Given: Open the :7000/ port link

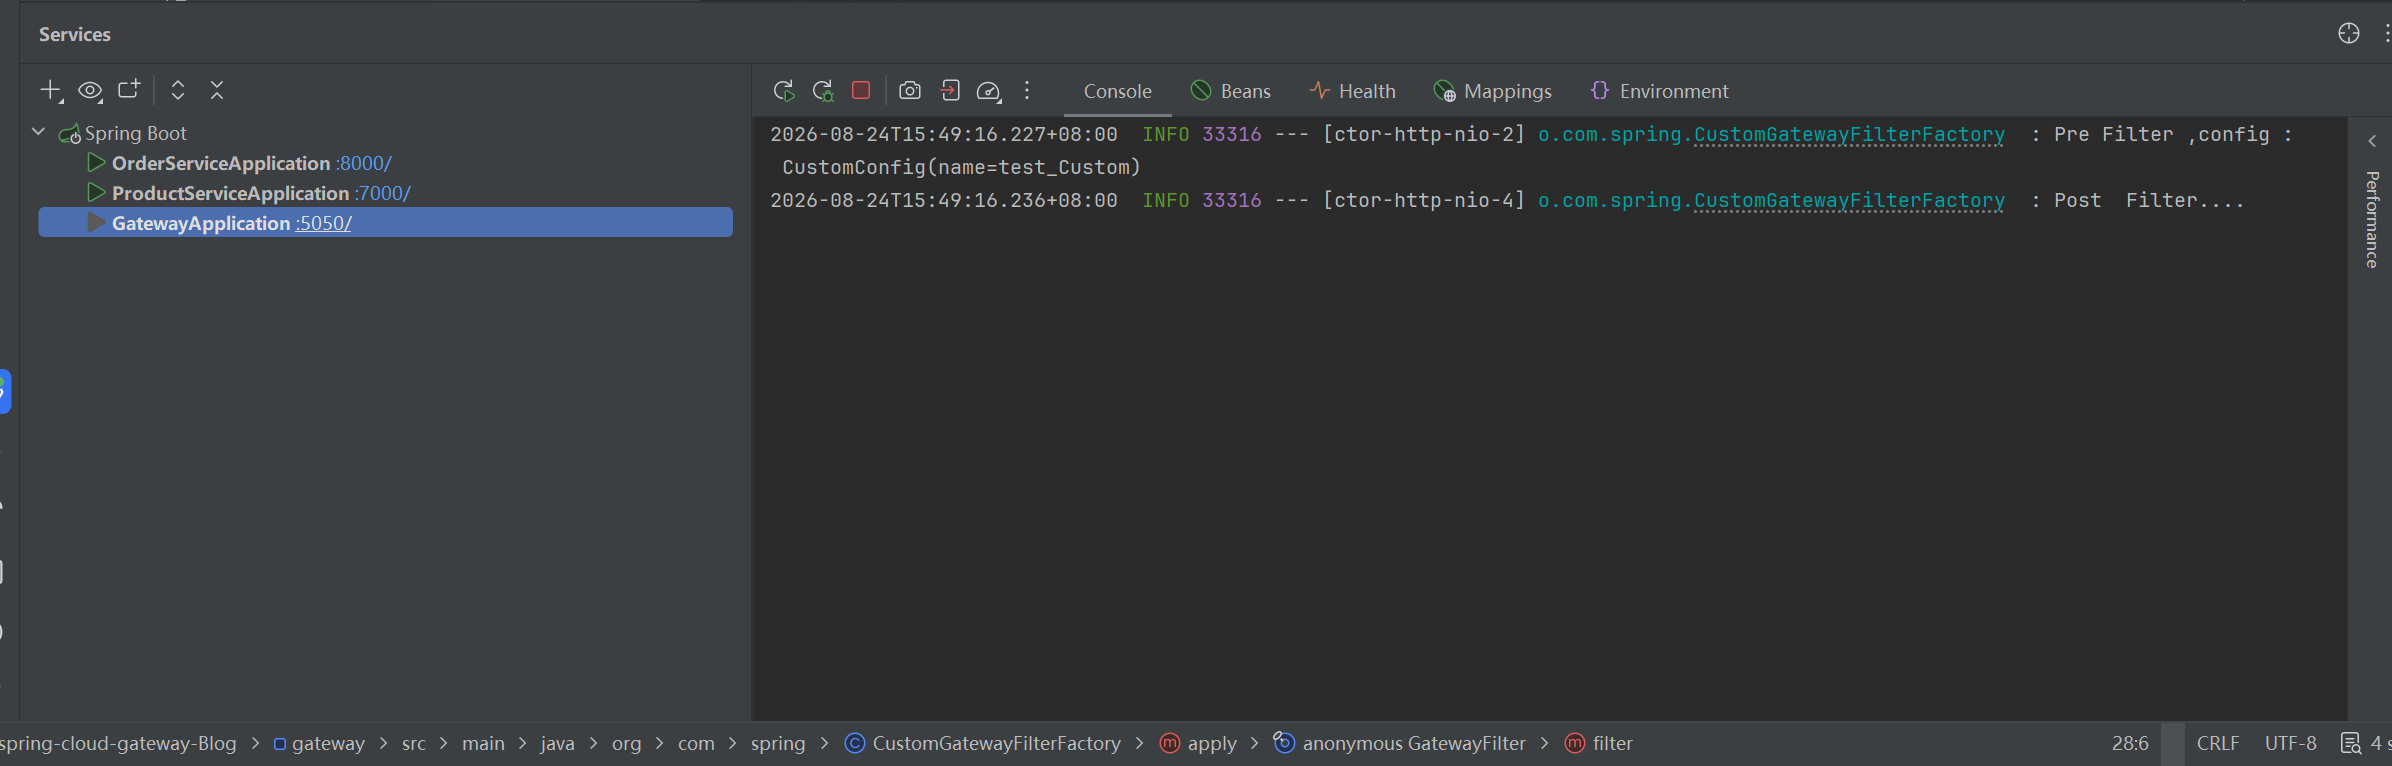Looking at the screenshot, I should [x=383, y=193].
